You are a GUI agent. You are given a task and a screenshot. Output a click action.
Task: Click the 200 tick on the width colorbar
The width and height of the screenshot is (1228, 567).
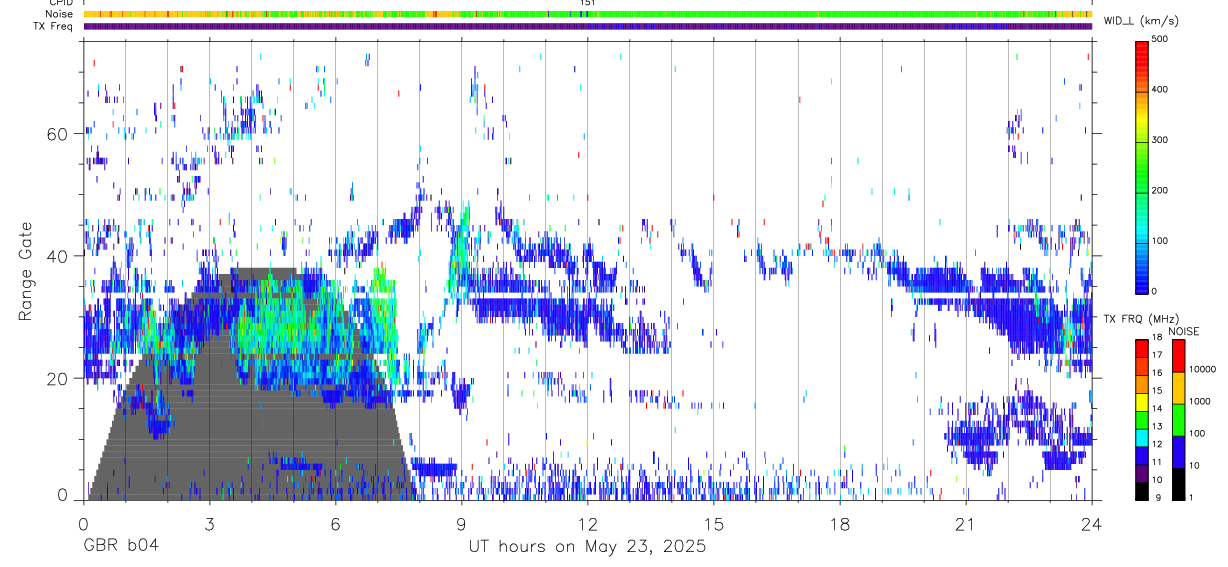click(x=1160, y=190)
